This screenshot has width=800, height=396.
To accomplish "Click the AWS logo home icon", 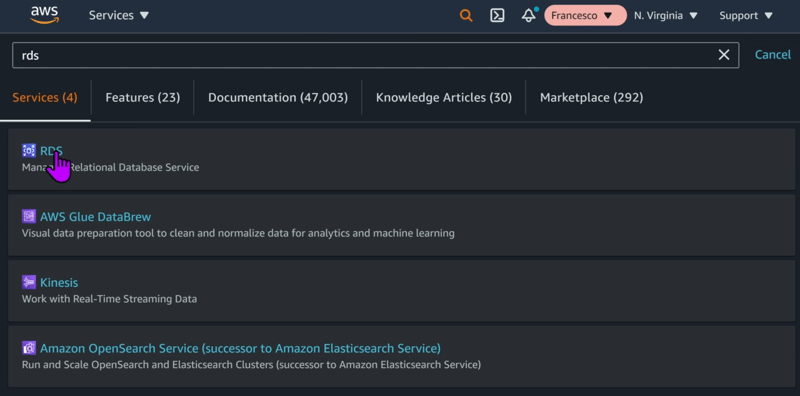I will tap(45, 15).
